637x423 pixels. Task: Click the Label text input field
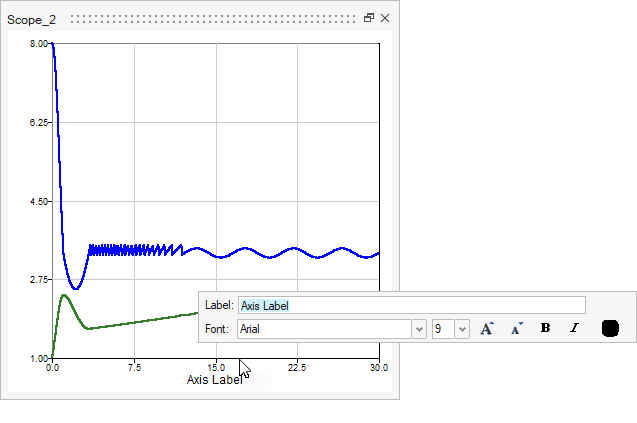pyautogui.click(x=410, y=305)
